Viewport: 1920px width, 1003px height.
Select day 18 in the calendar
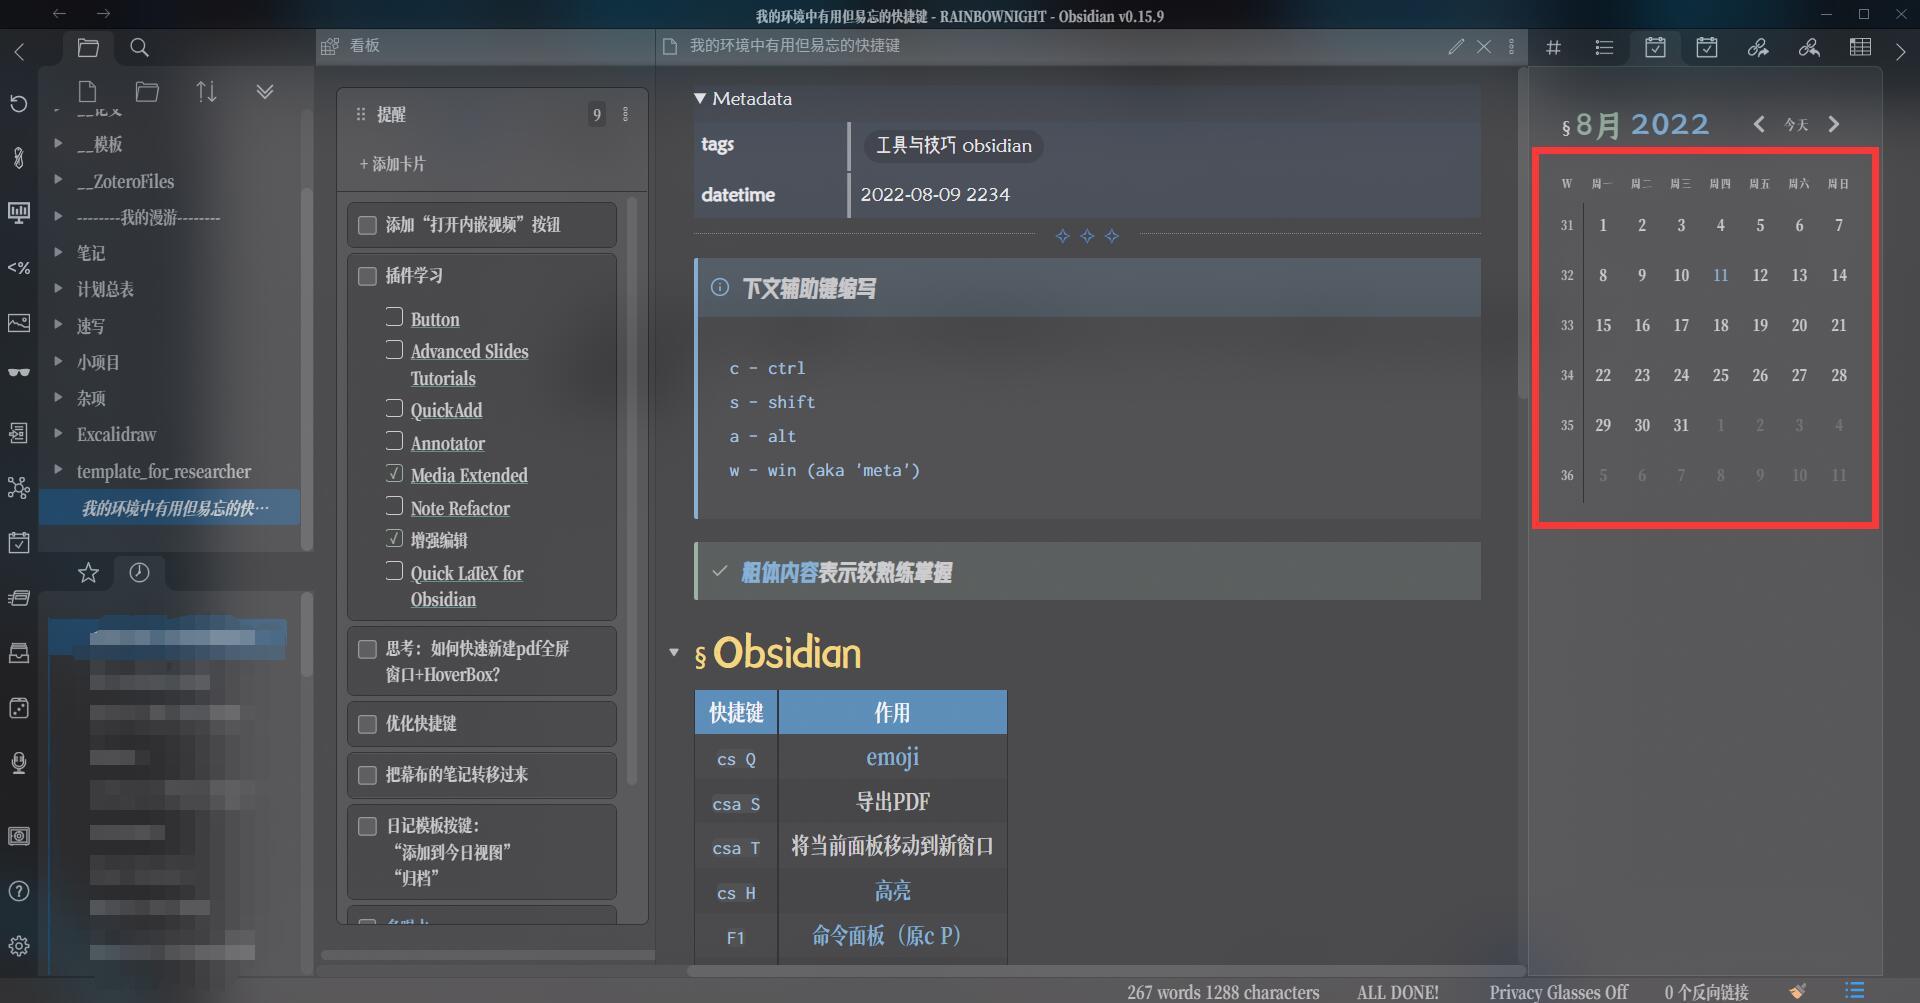click(1720, 325)
